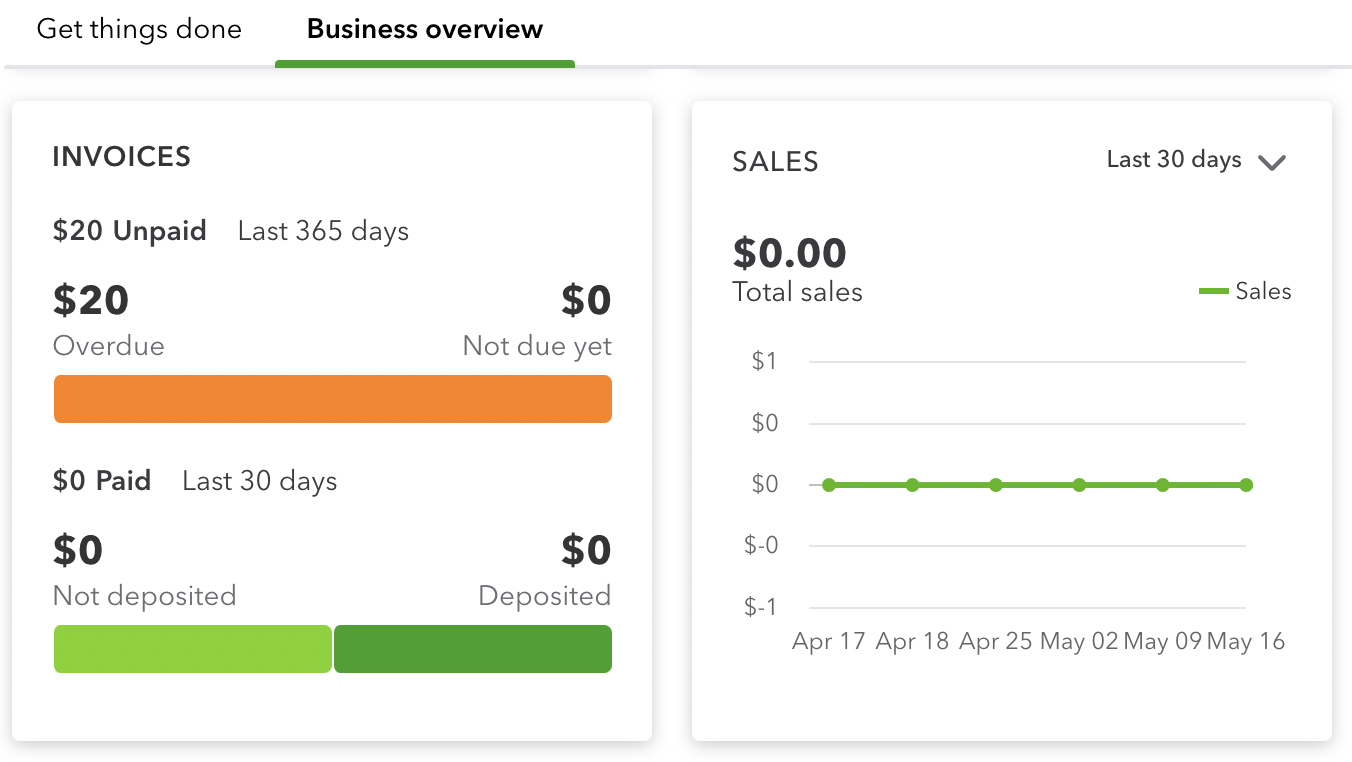Viewport: 1352px width, 762px height.
Task: Click the dark green deposited bar
Action: 472,649
